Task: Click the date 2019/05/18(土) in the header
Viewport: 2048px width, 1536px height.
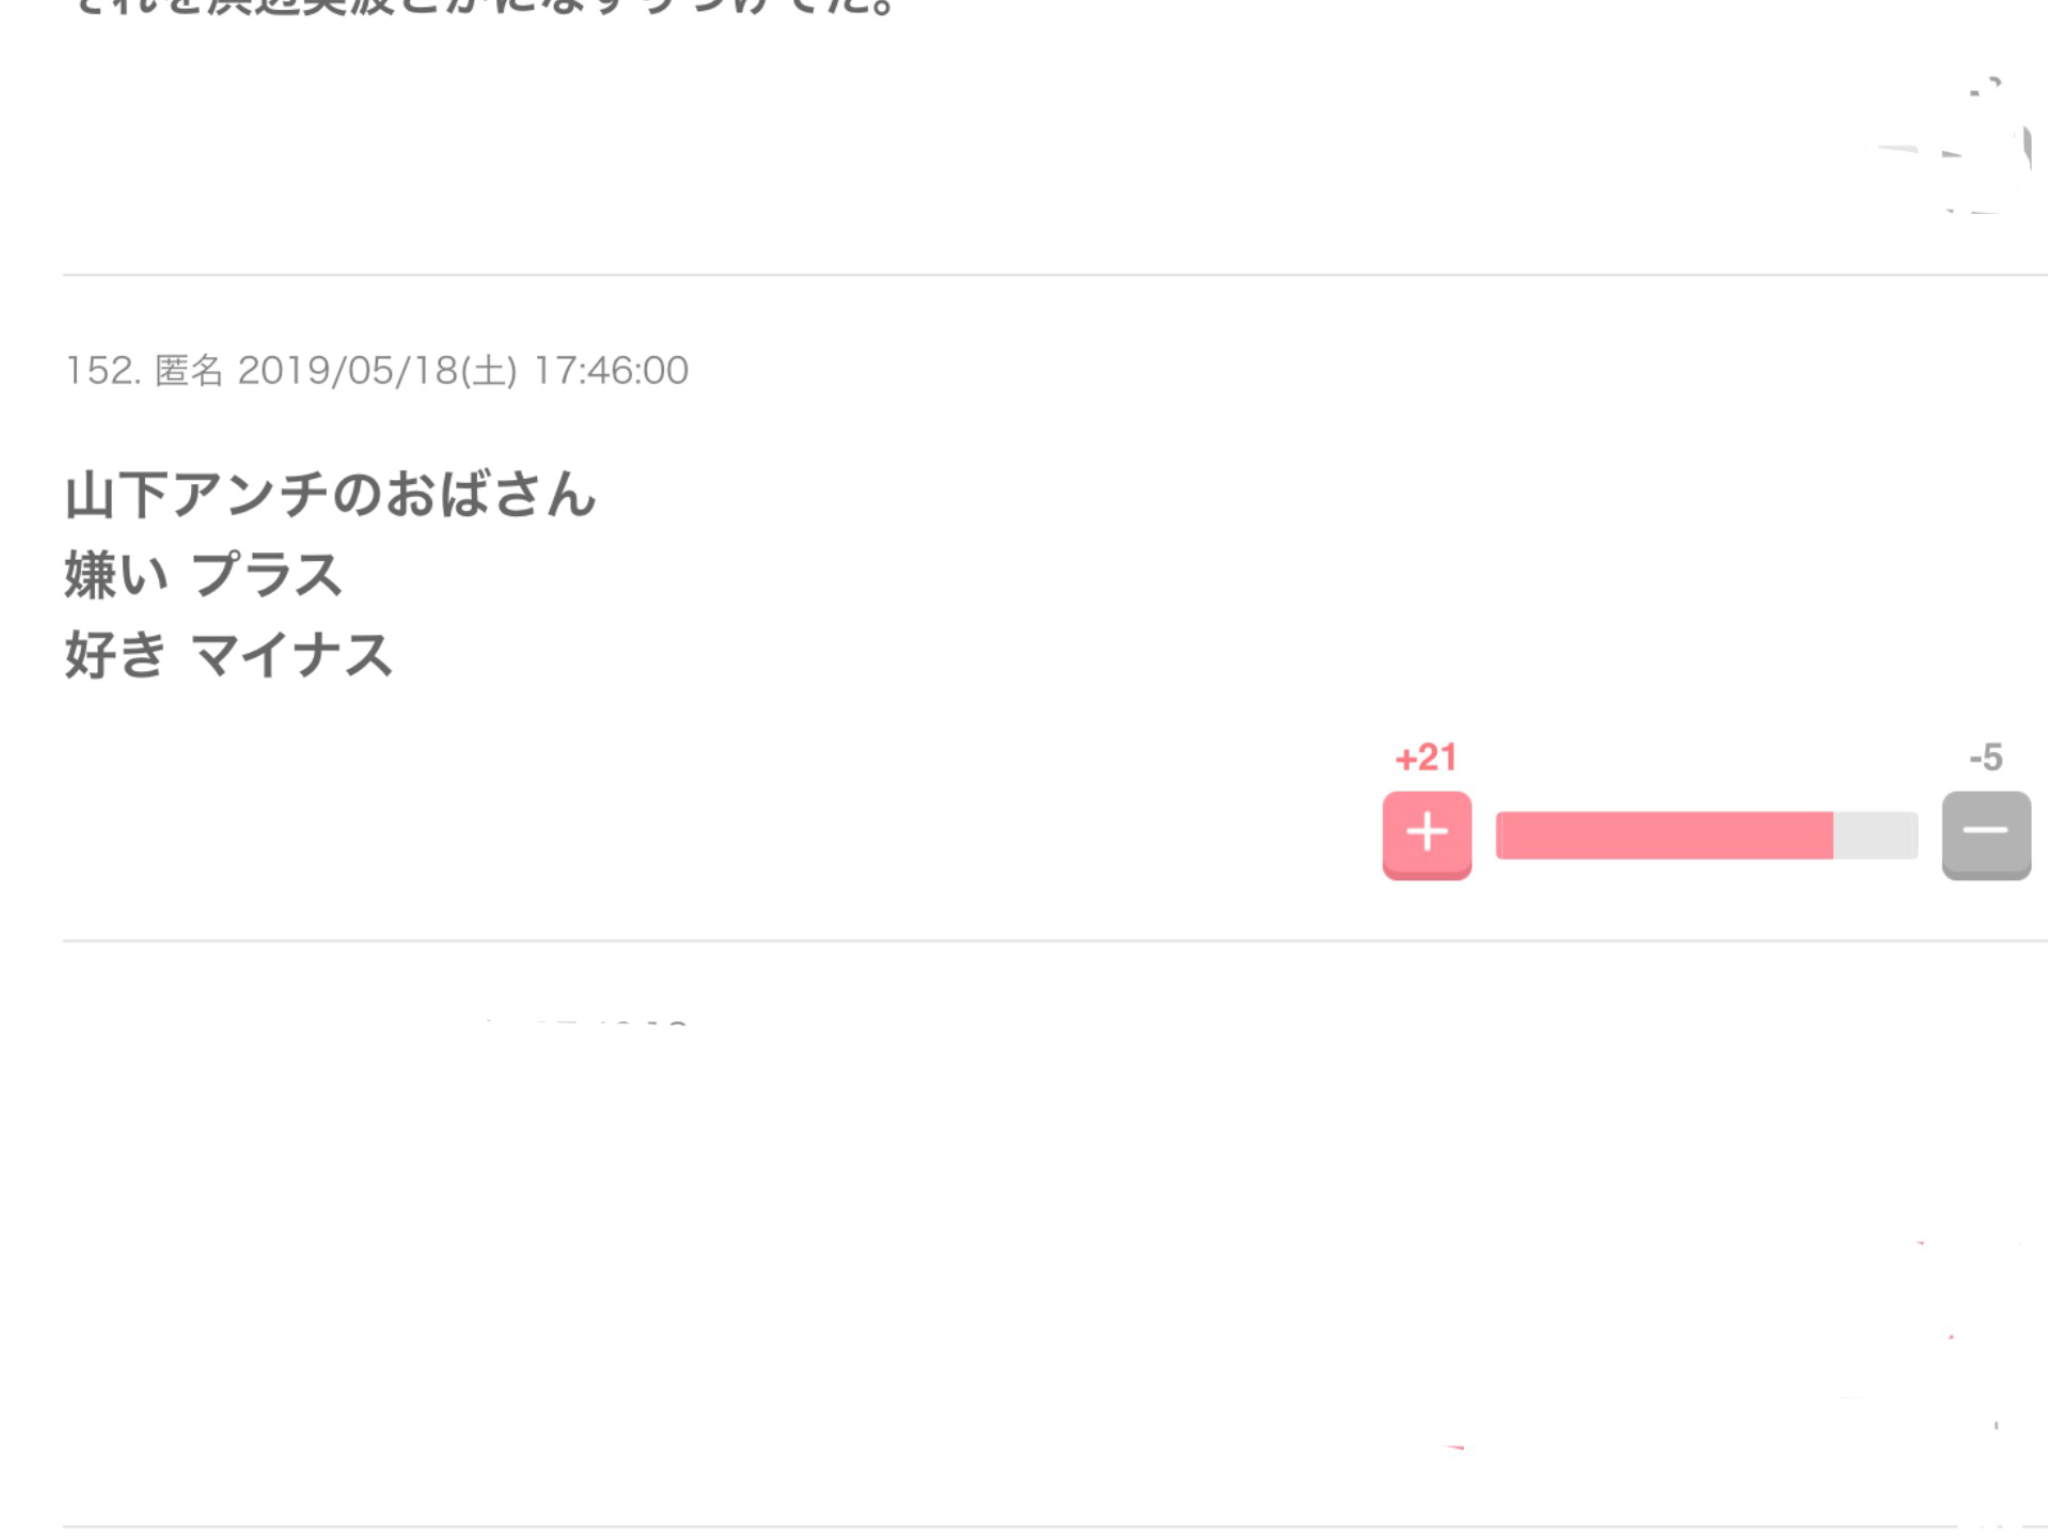Action: (377, 371)
